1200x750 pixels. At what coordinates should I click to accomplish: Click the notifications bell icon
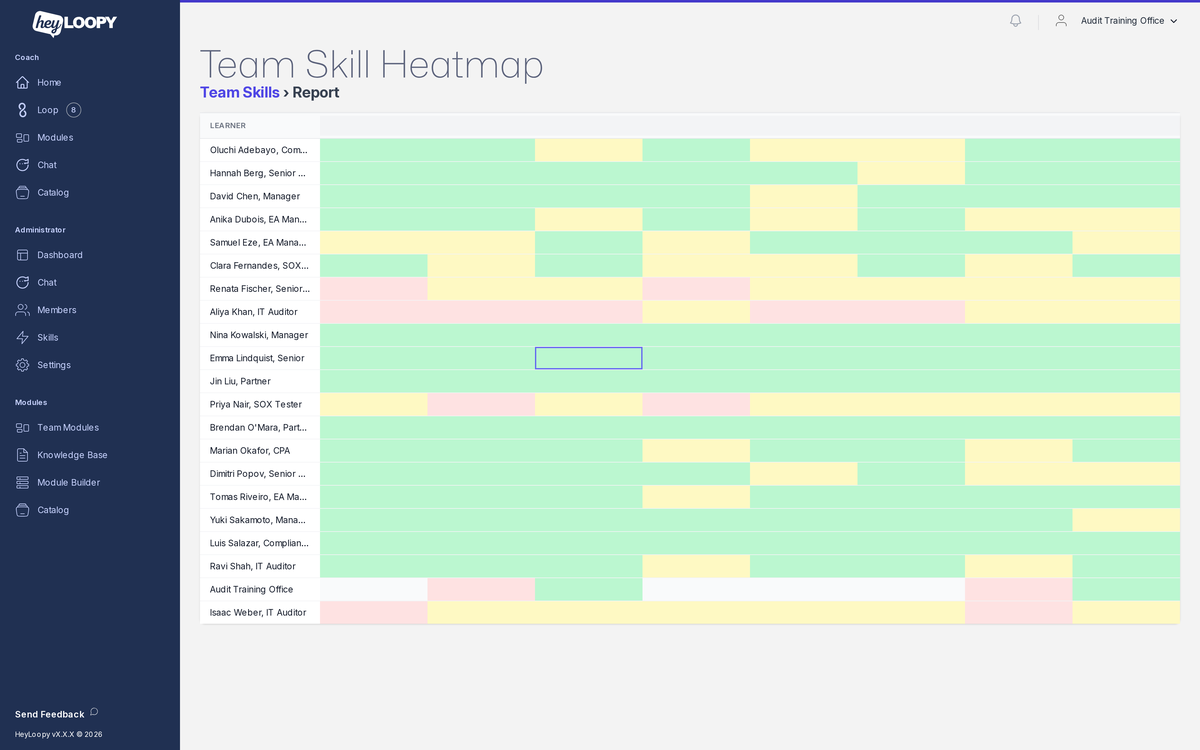click(1015, 20)
